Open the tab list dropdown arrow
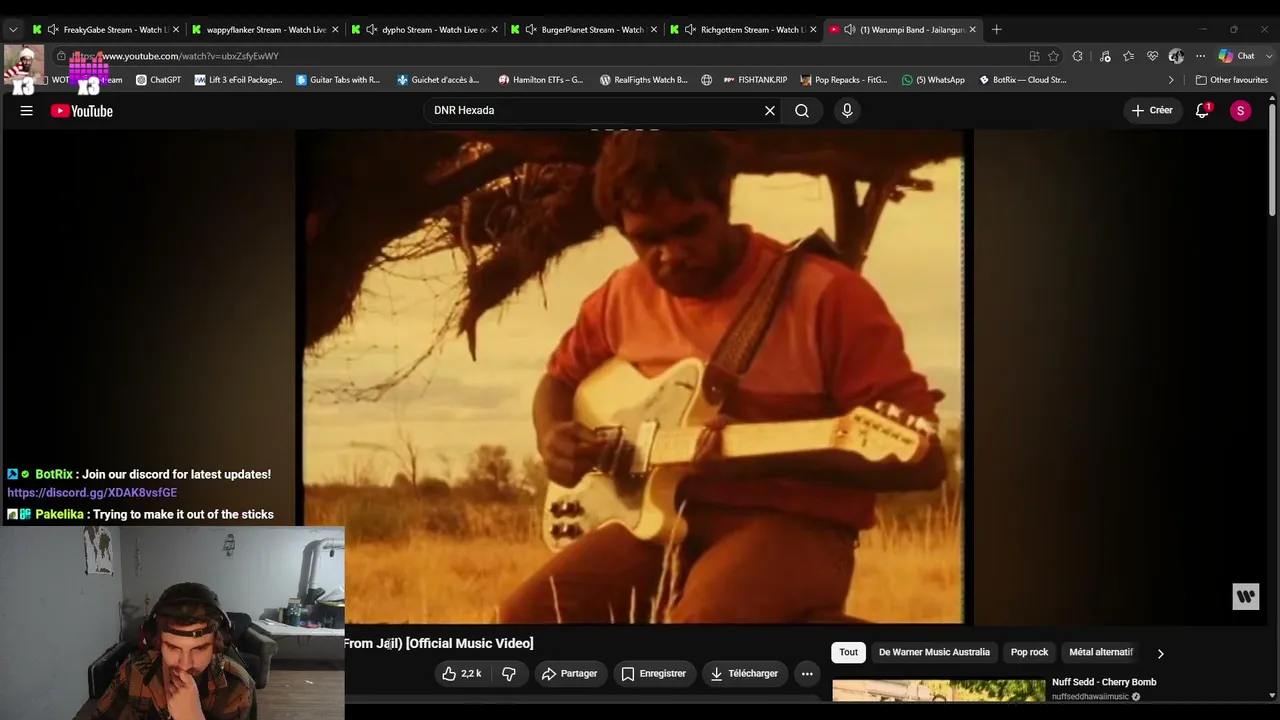This screenshot has width=1280, height=720. coord(13,30)
